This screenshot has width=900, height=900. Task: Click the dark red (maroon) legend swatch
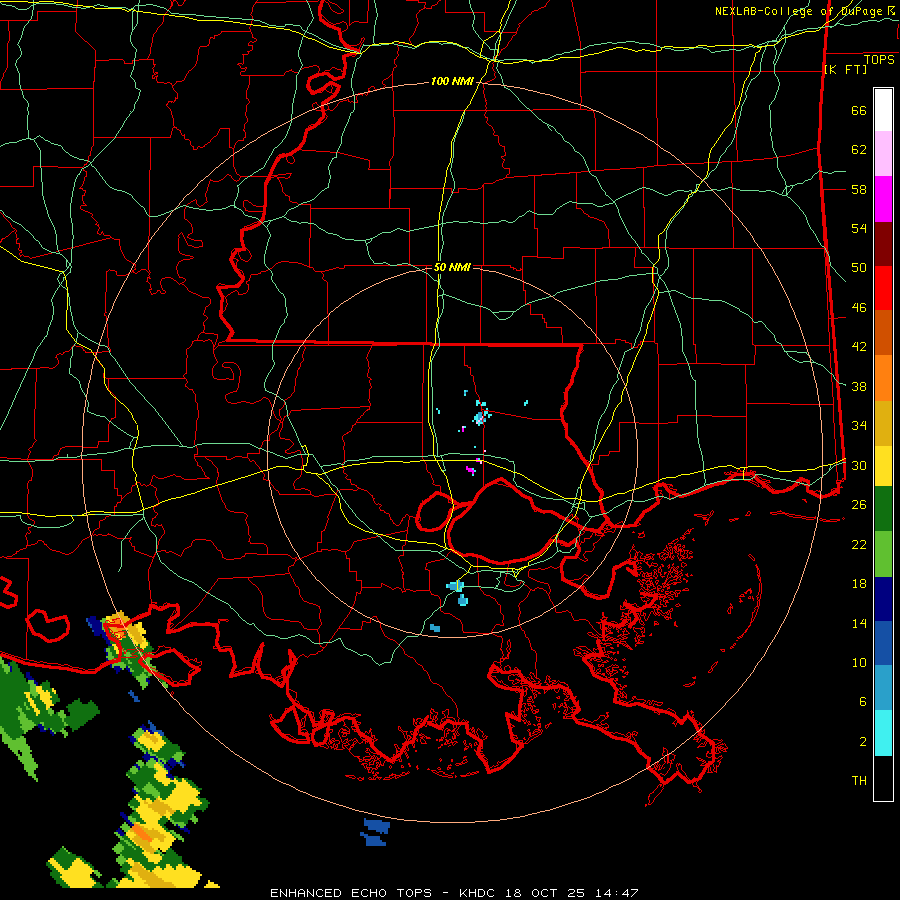883,244
